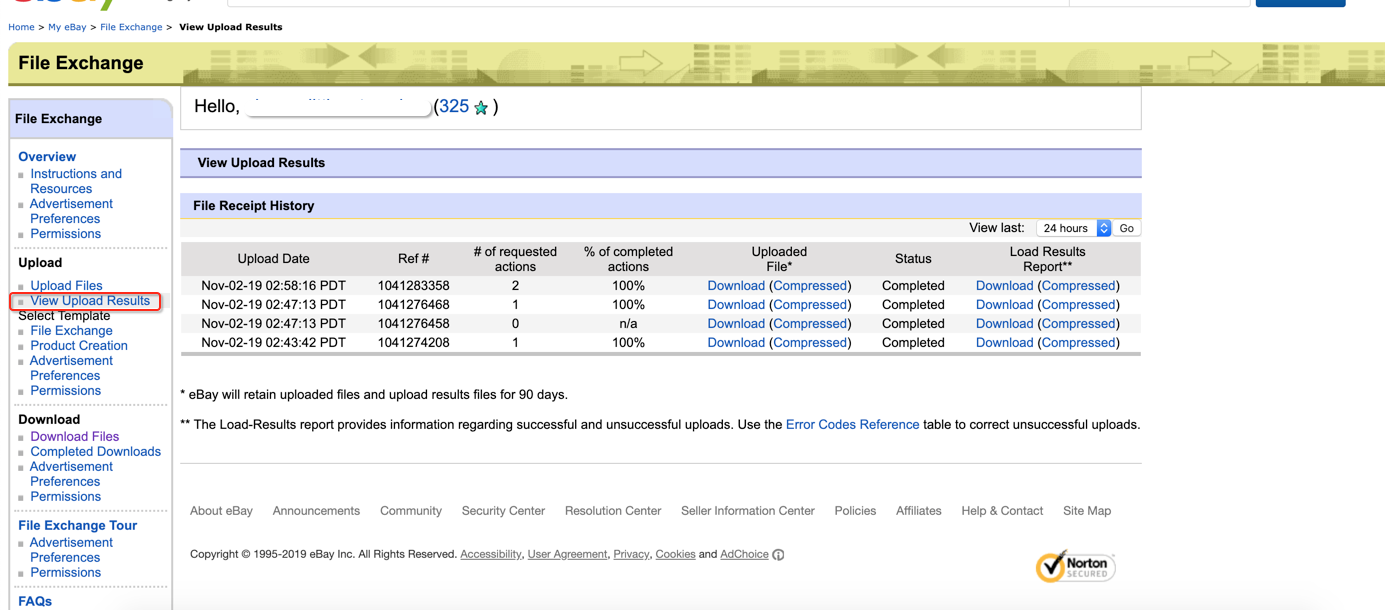
Task: Open the FAQs sidebar link
Action: point(35,601)
